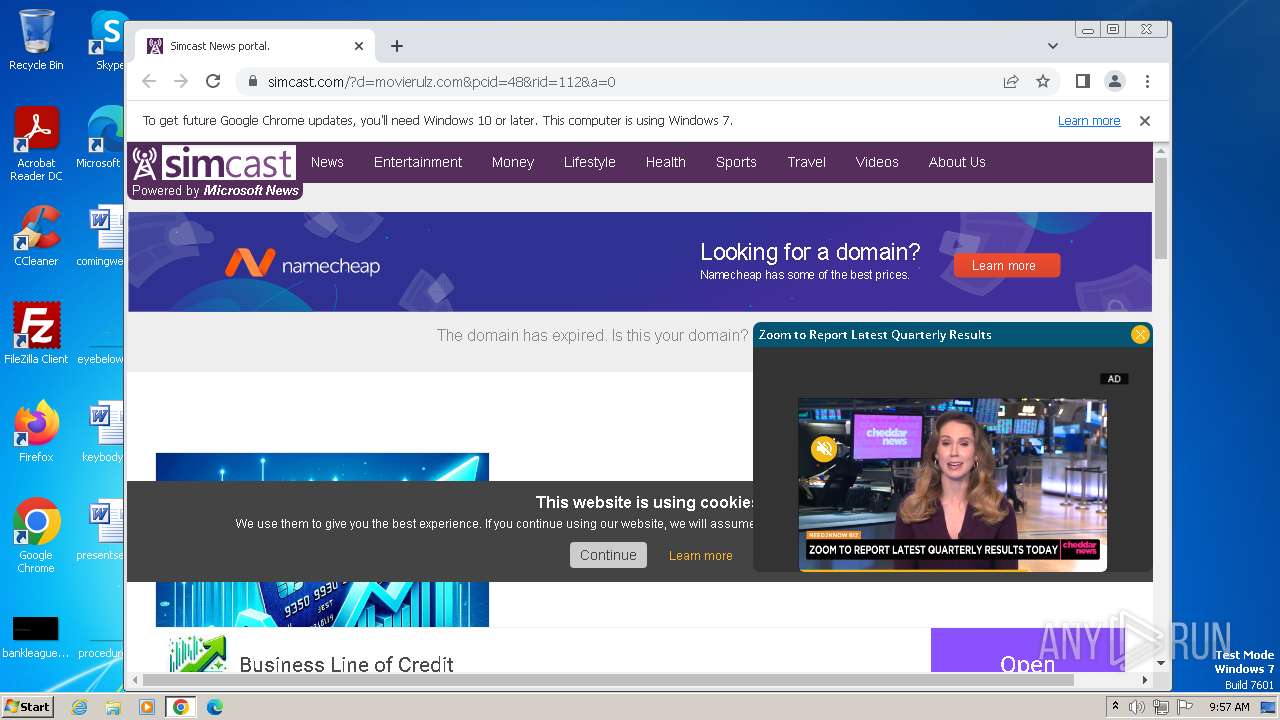Screen dimensions: 1280x720
Task: Open the CCleaner desktop icon
Action: coord(36,237)
